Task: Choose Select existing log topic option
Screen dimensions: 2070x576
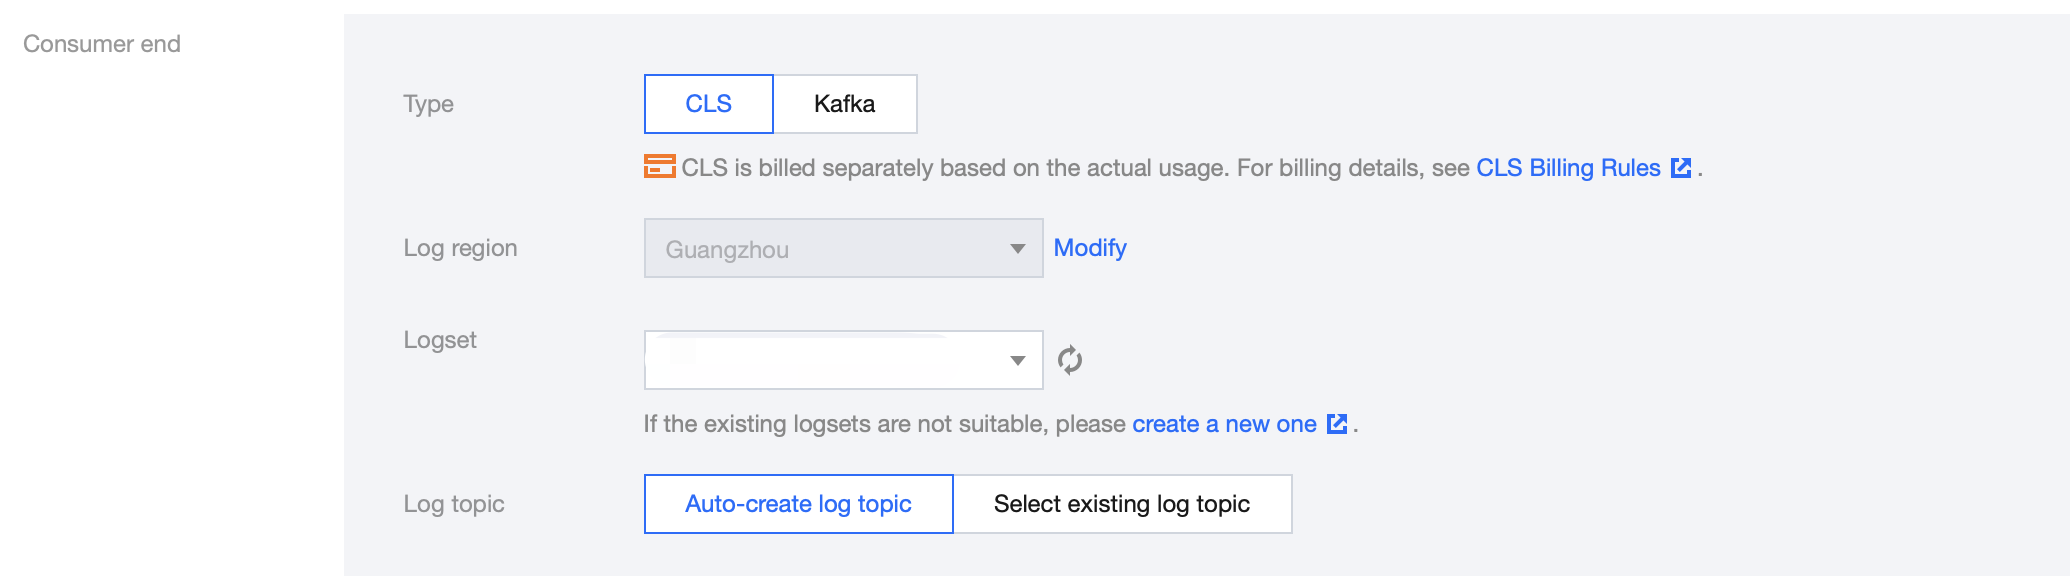Action: [x=1121, y=504]
